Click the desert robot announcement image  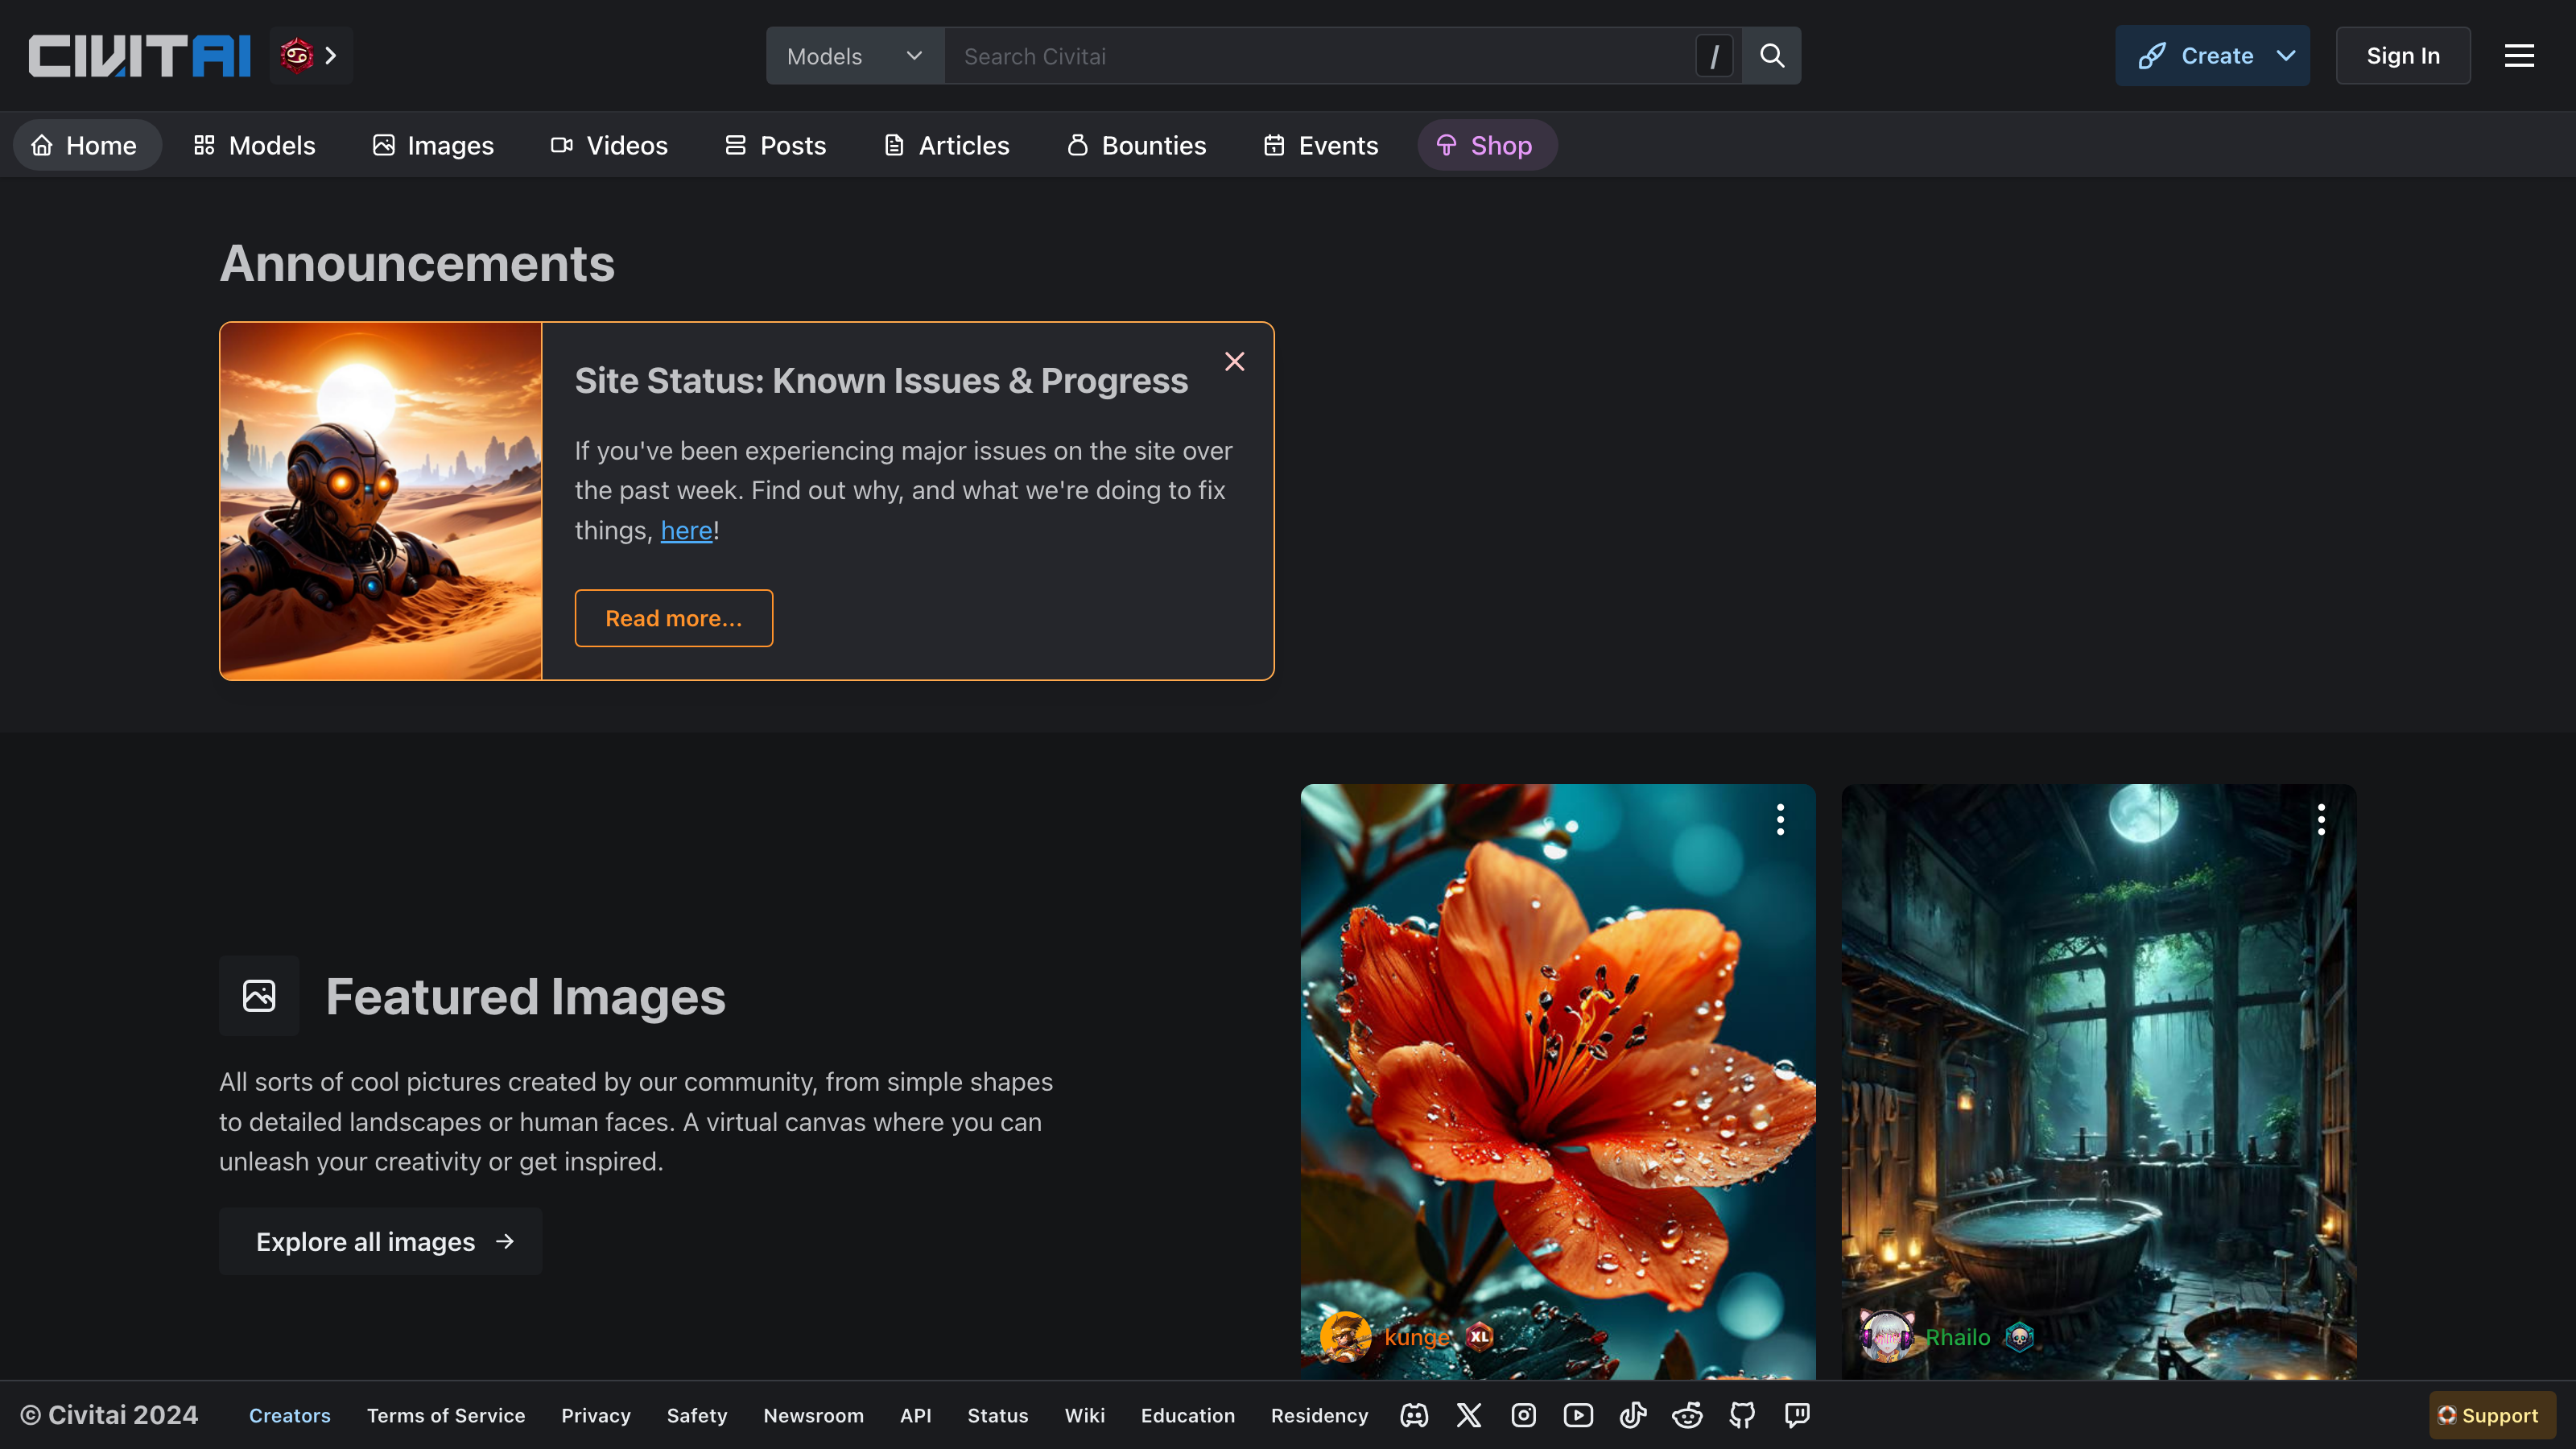[381, 501]
